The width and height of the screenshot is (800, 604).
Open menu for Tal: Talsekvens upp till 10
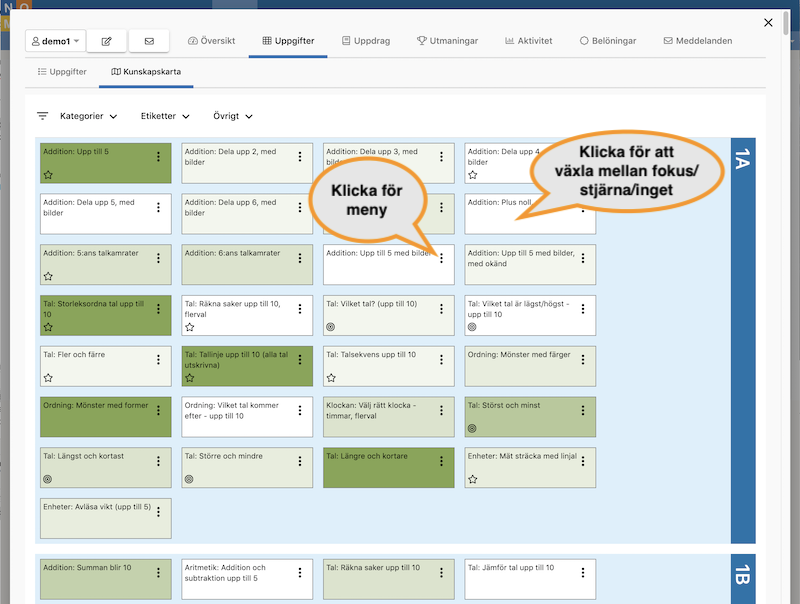pyautogui.click(x=441, y=360)
